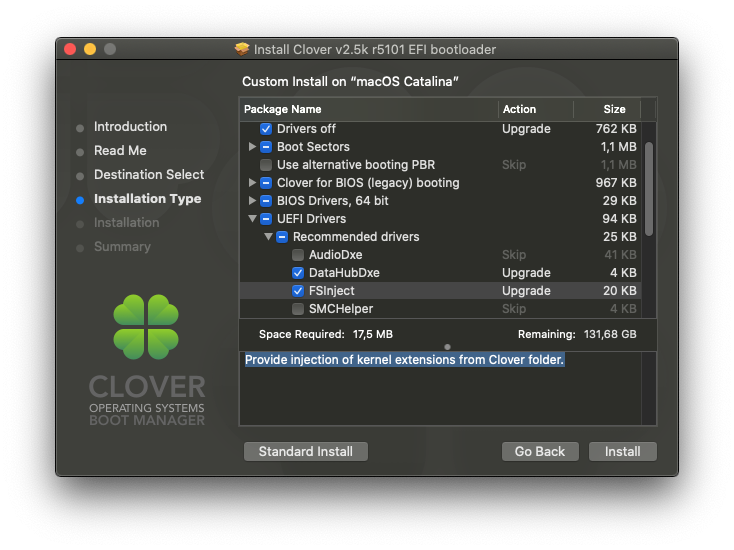Screen dimensions: 734x550
Task: Select the DataHubDxe row text
Action: tap(344, 273)
